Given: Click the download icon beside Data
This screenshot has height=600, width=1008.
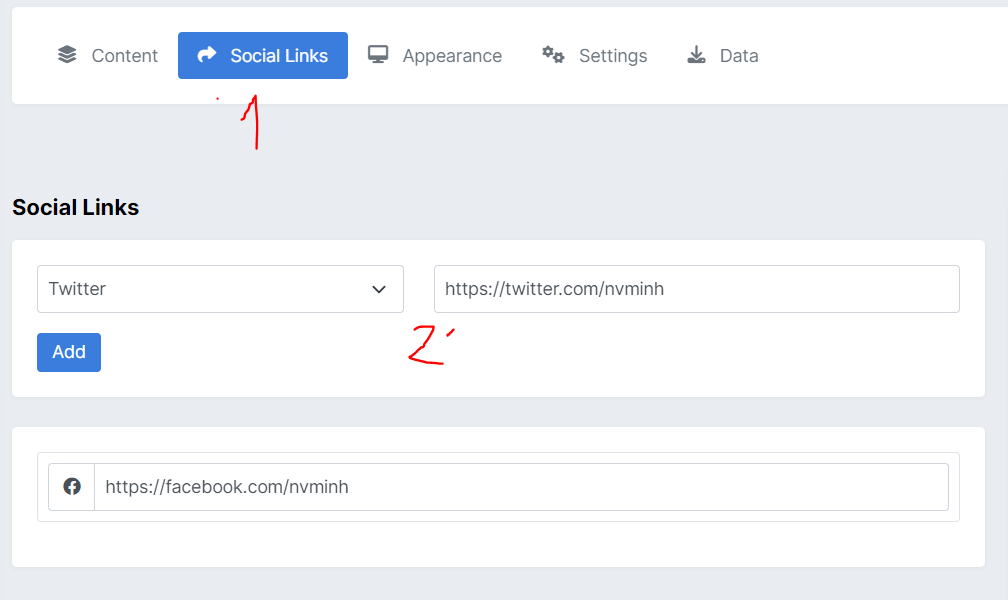Looking at the screenshot, I should pos(696,55).
